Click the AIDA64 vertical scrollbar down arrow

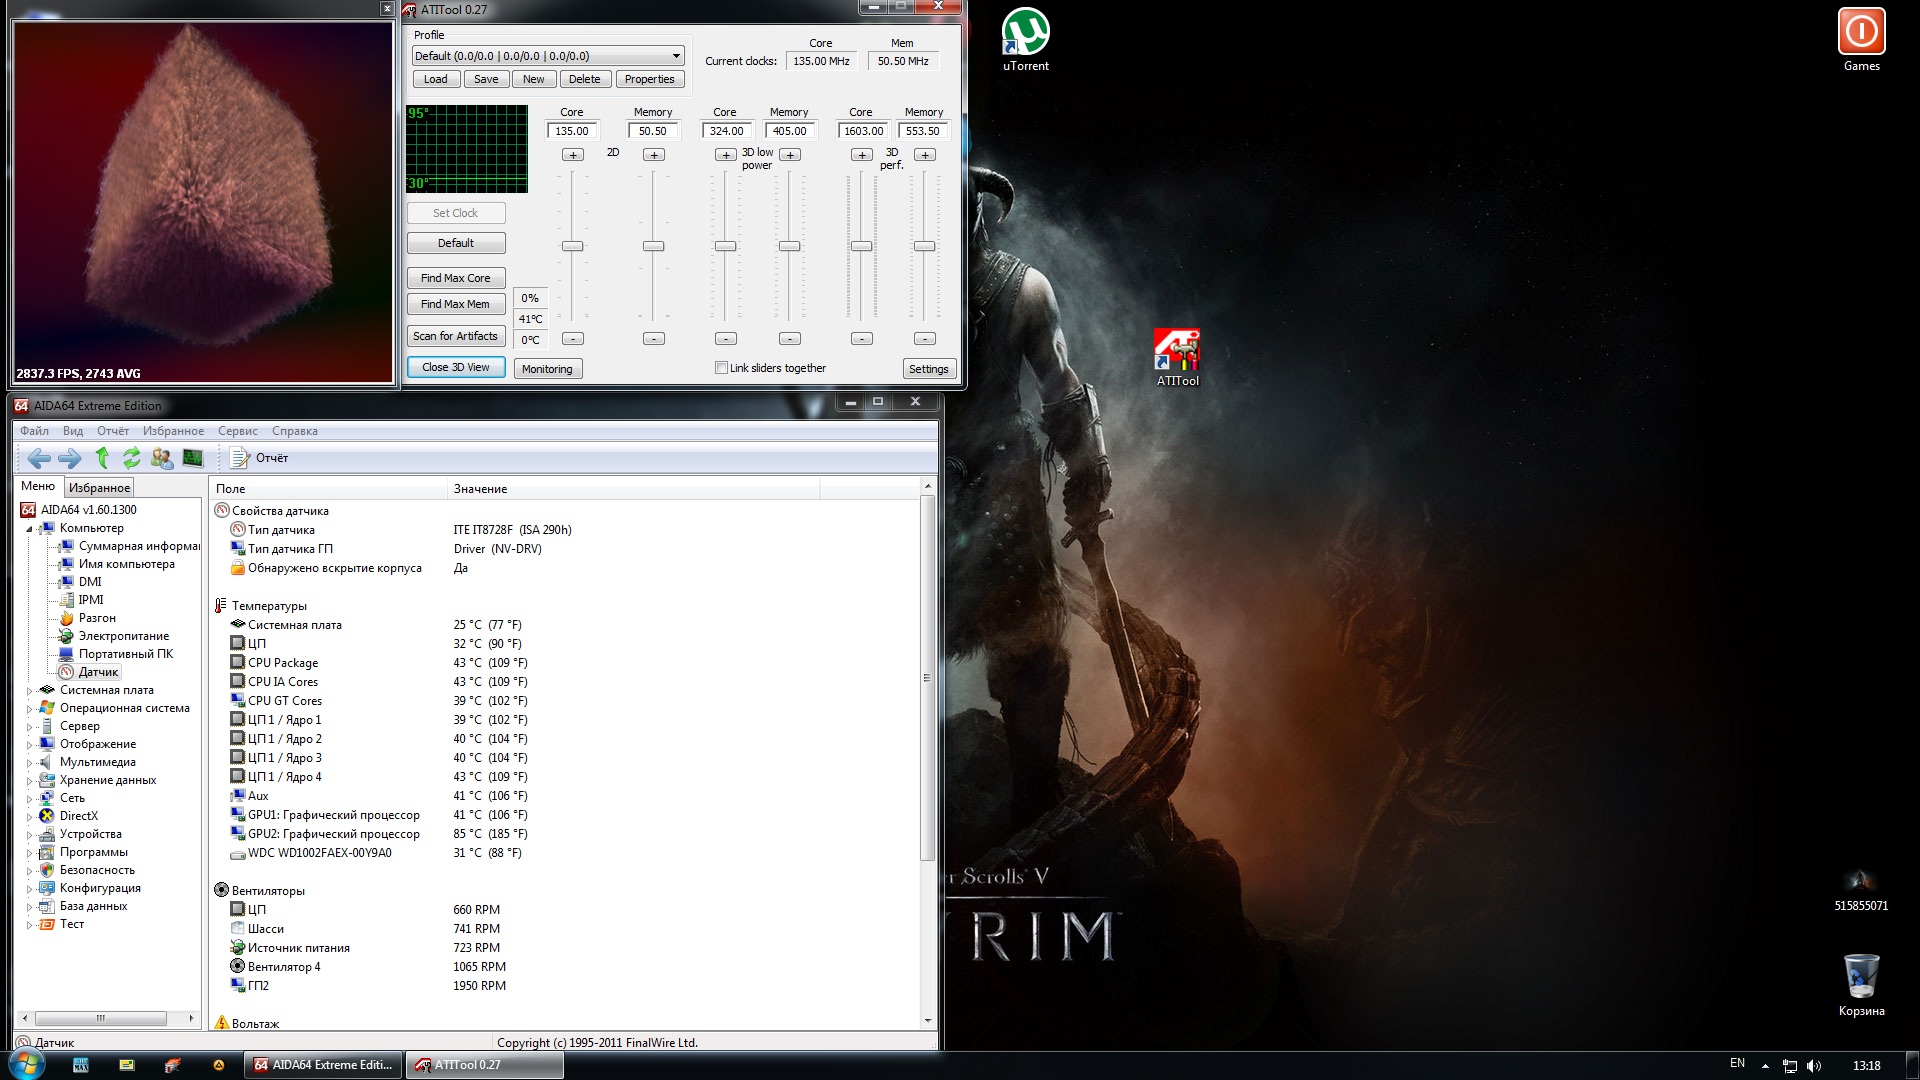[x=927, y=1021]
